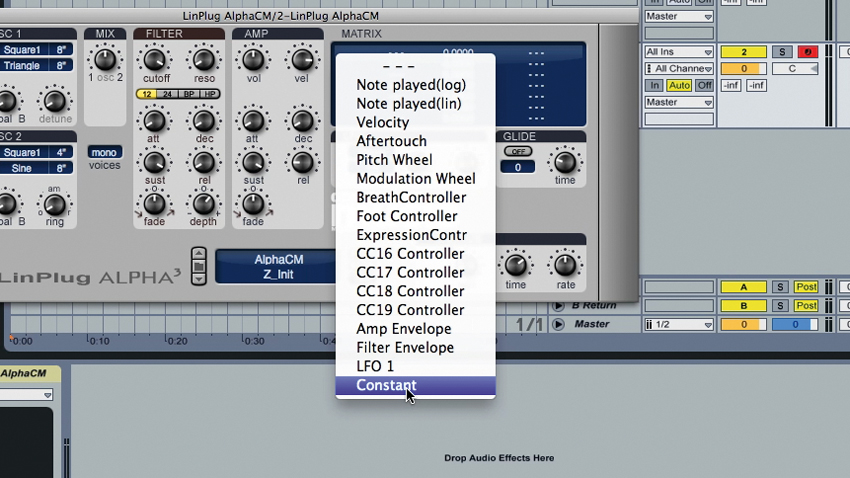Select the BP filter mode

click(189, 94)
